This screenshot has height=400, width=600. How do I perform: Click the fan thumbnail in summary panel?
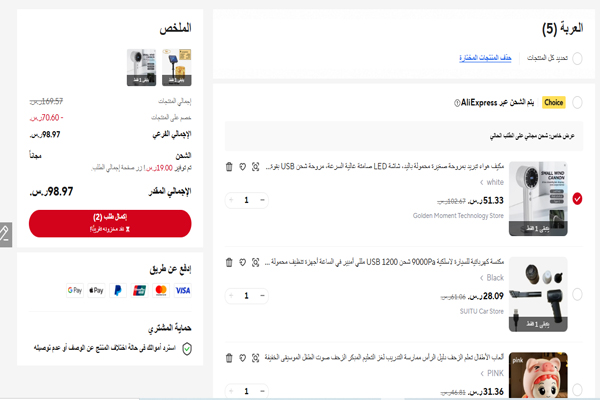142,67
